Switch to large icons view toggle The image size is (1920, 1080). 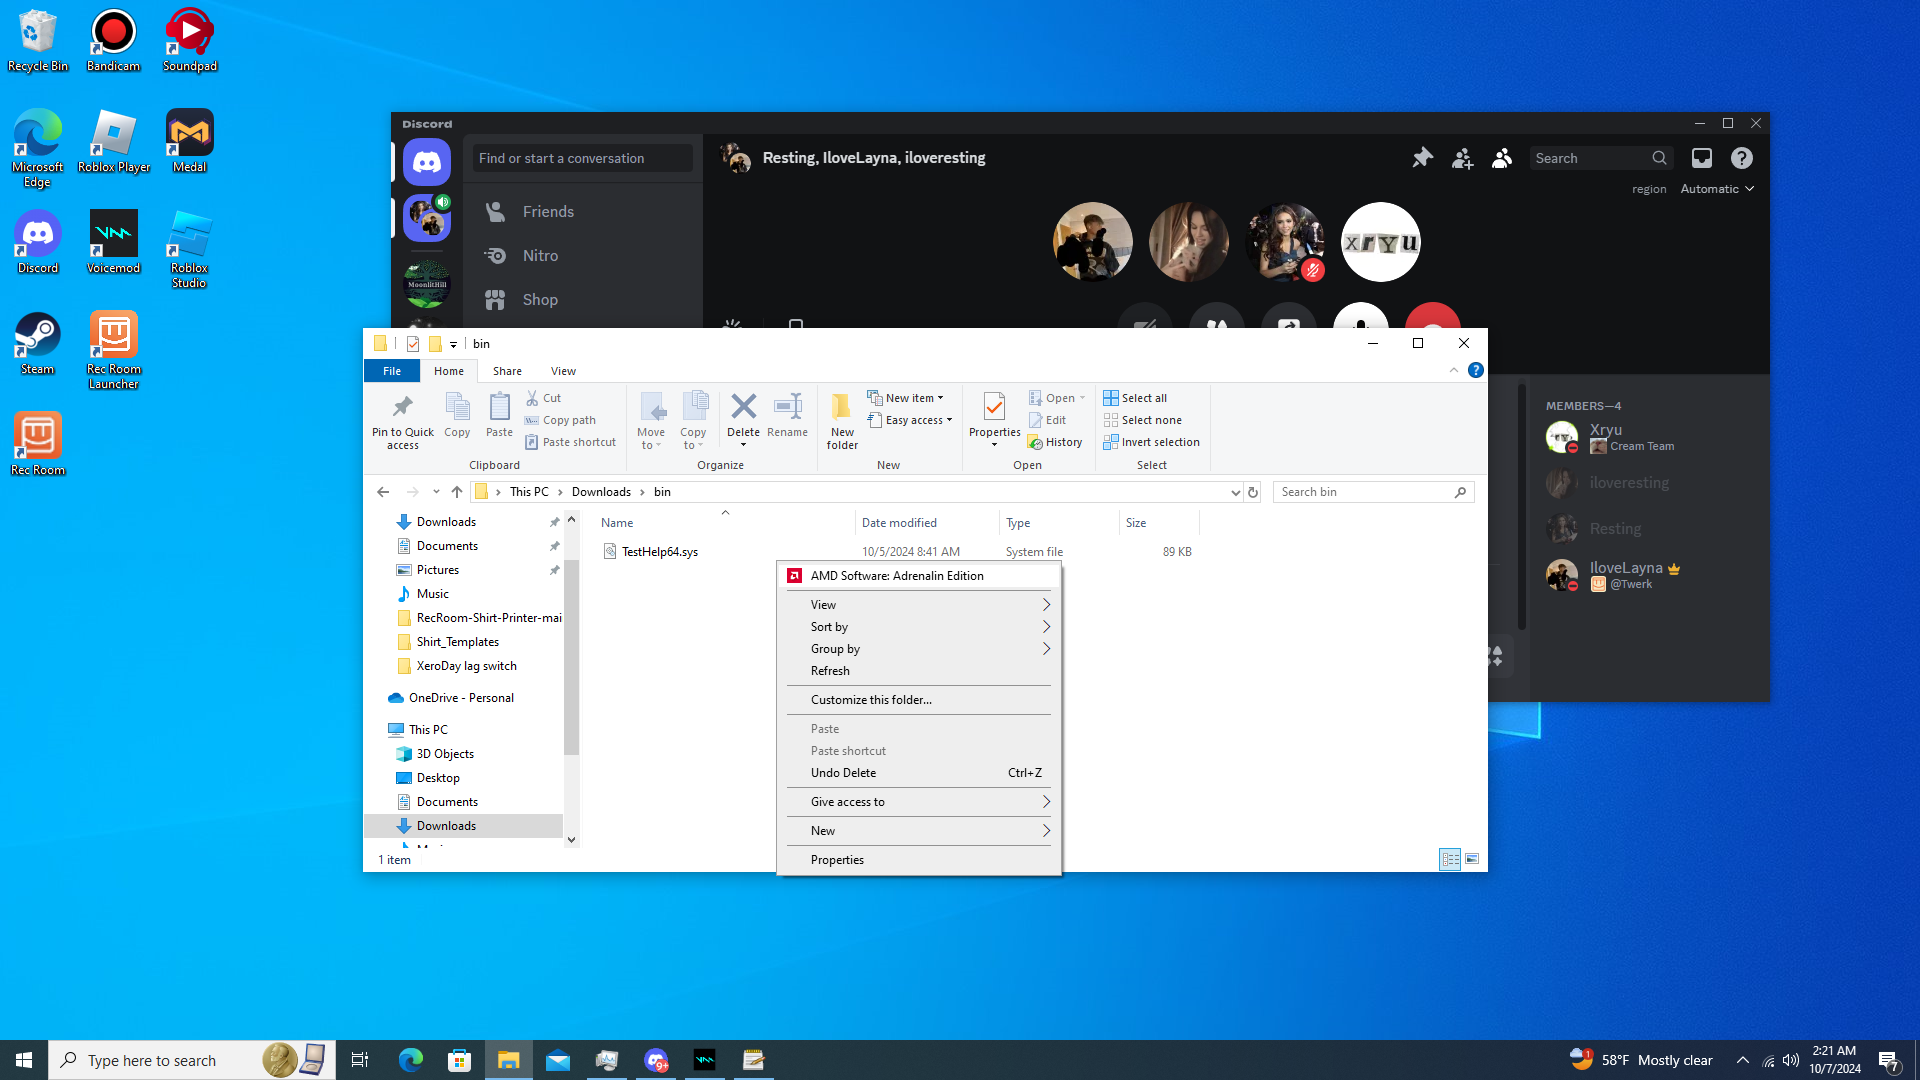(x=1472, y=859)
